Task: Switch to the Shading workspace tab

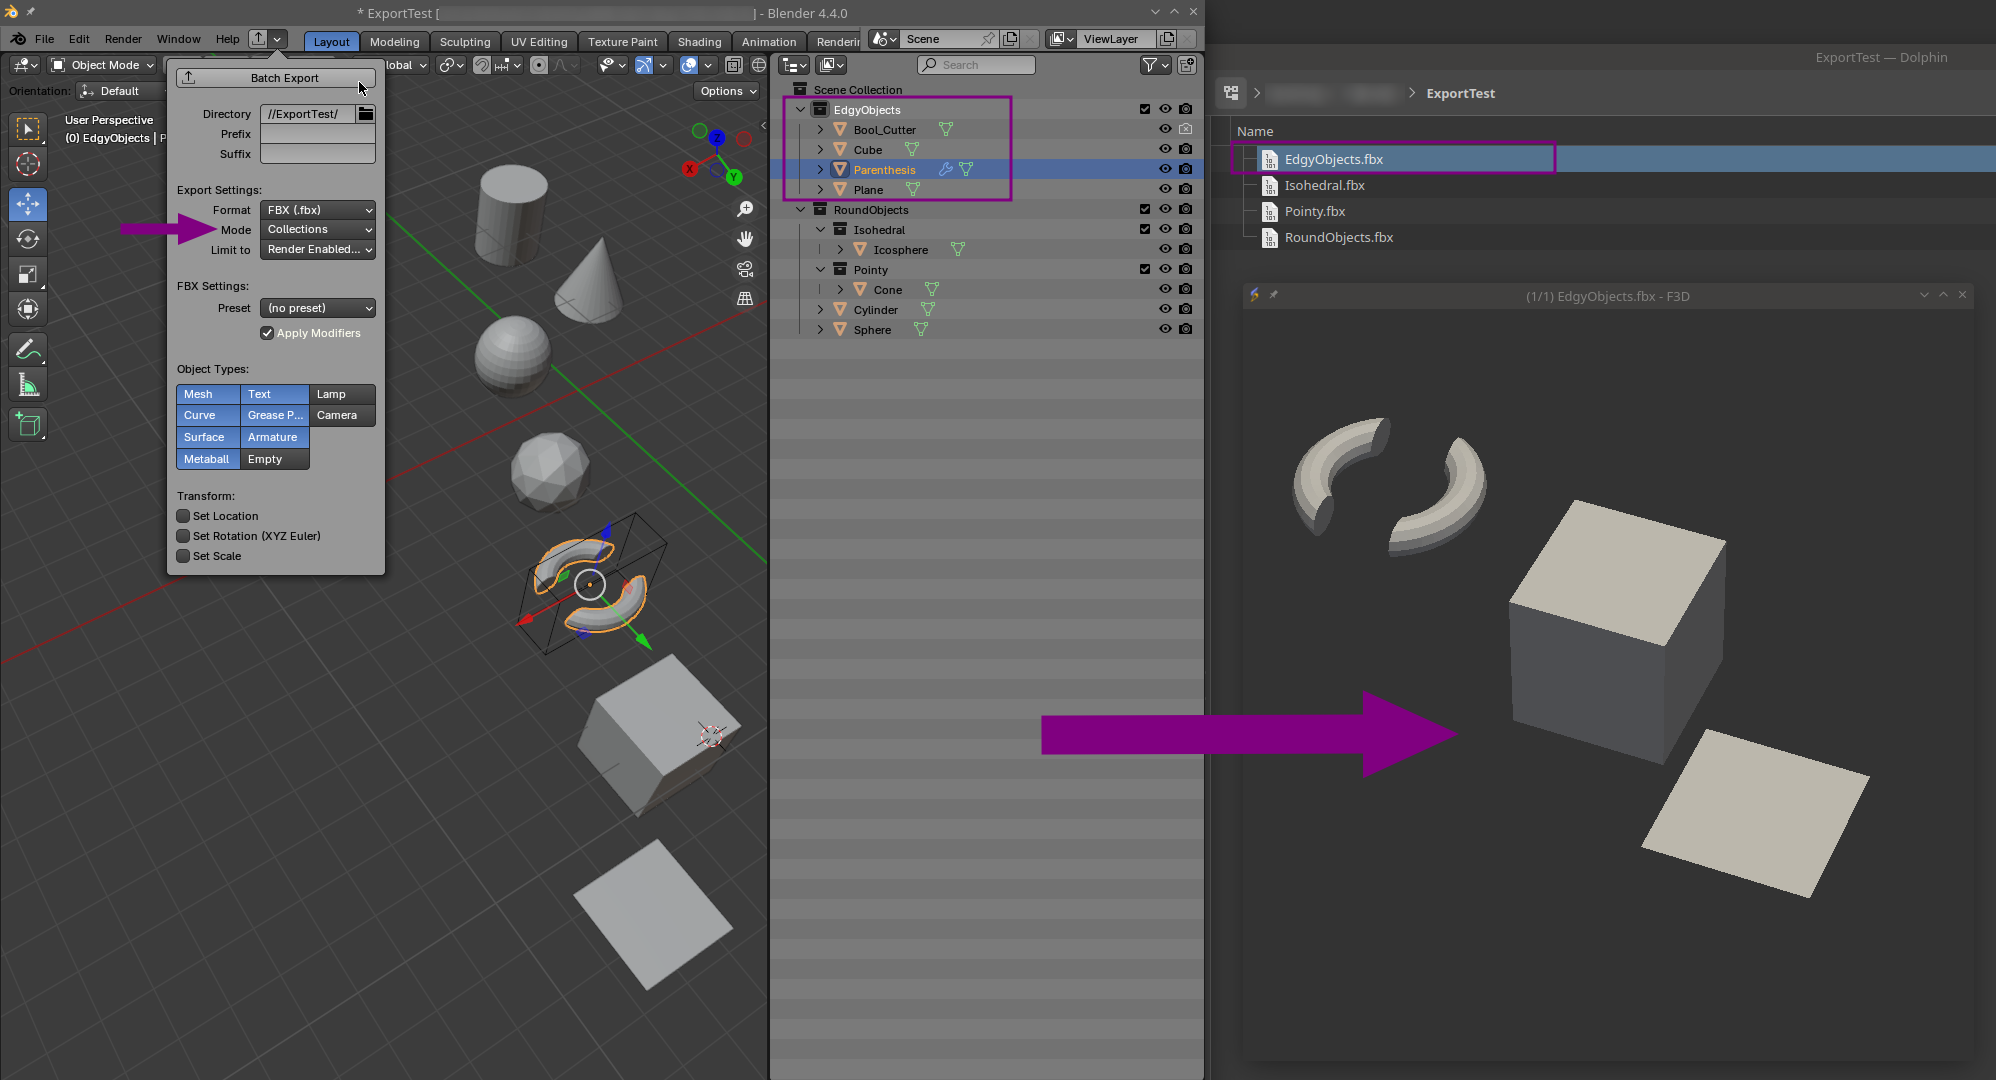Action: pyautogui.click(x=699, y=41)
